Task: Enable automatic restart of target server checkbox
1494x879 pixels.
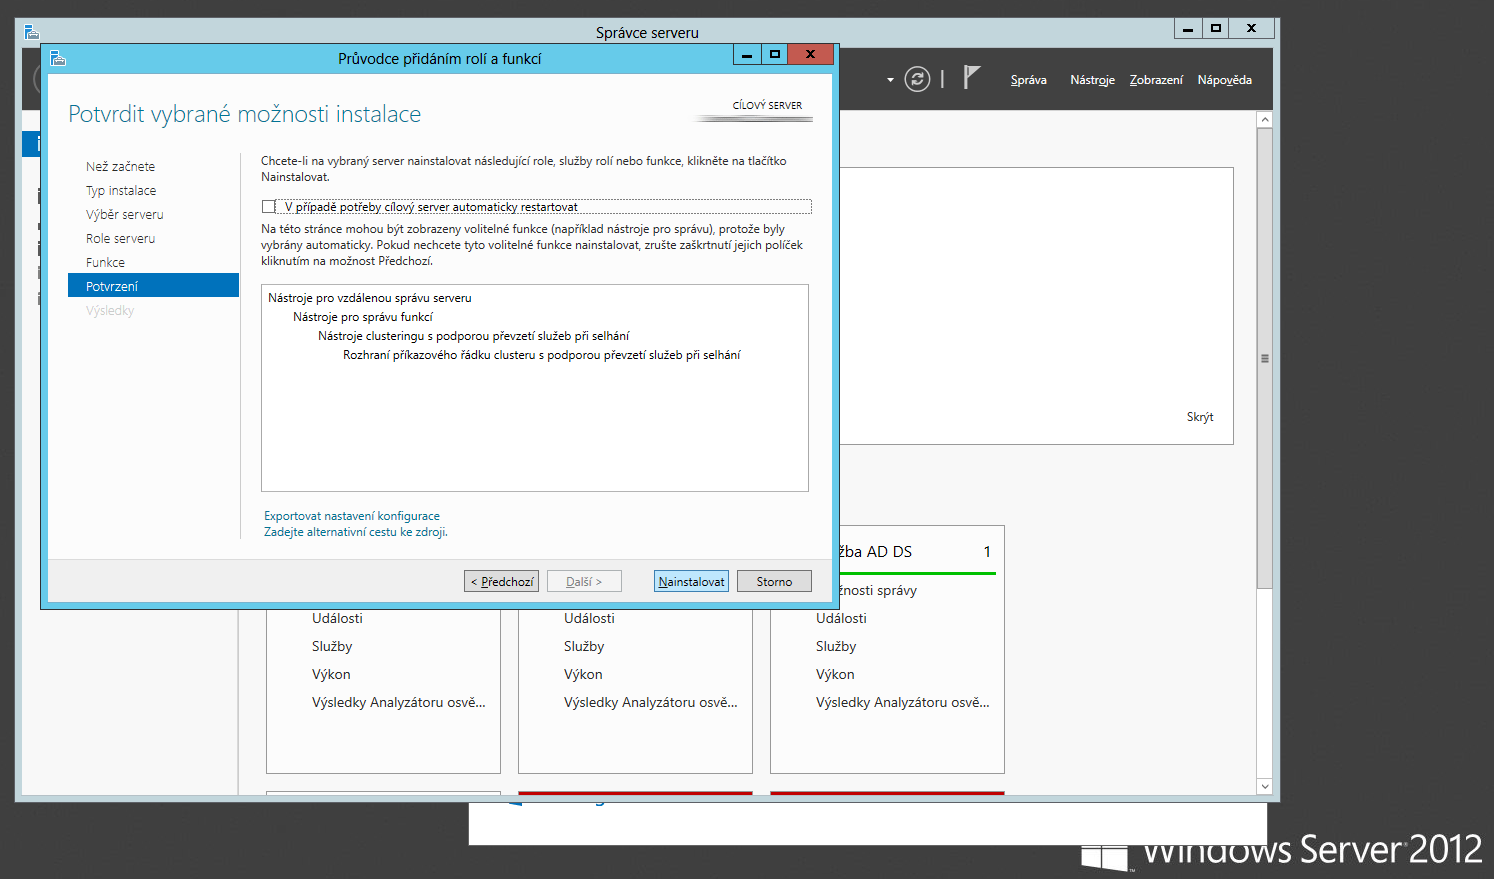Action: [269, 207]
